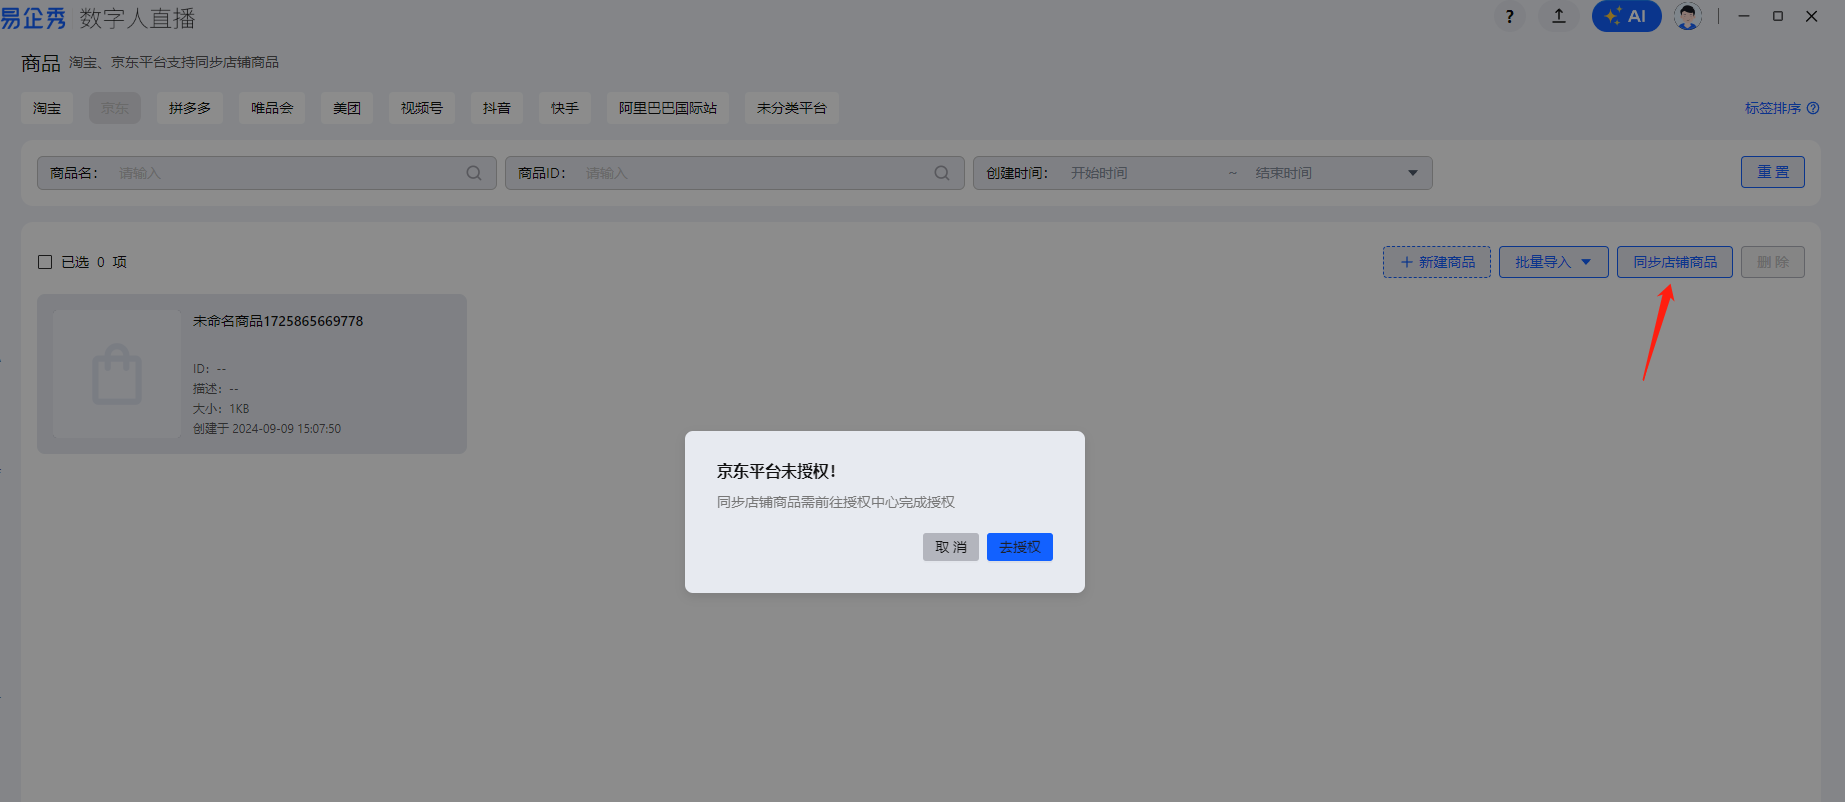Switch to the 唯品会 platform tab
The width and height of the screenshot is (1845, 802).
coord(272,108)
